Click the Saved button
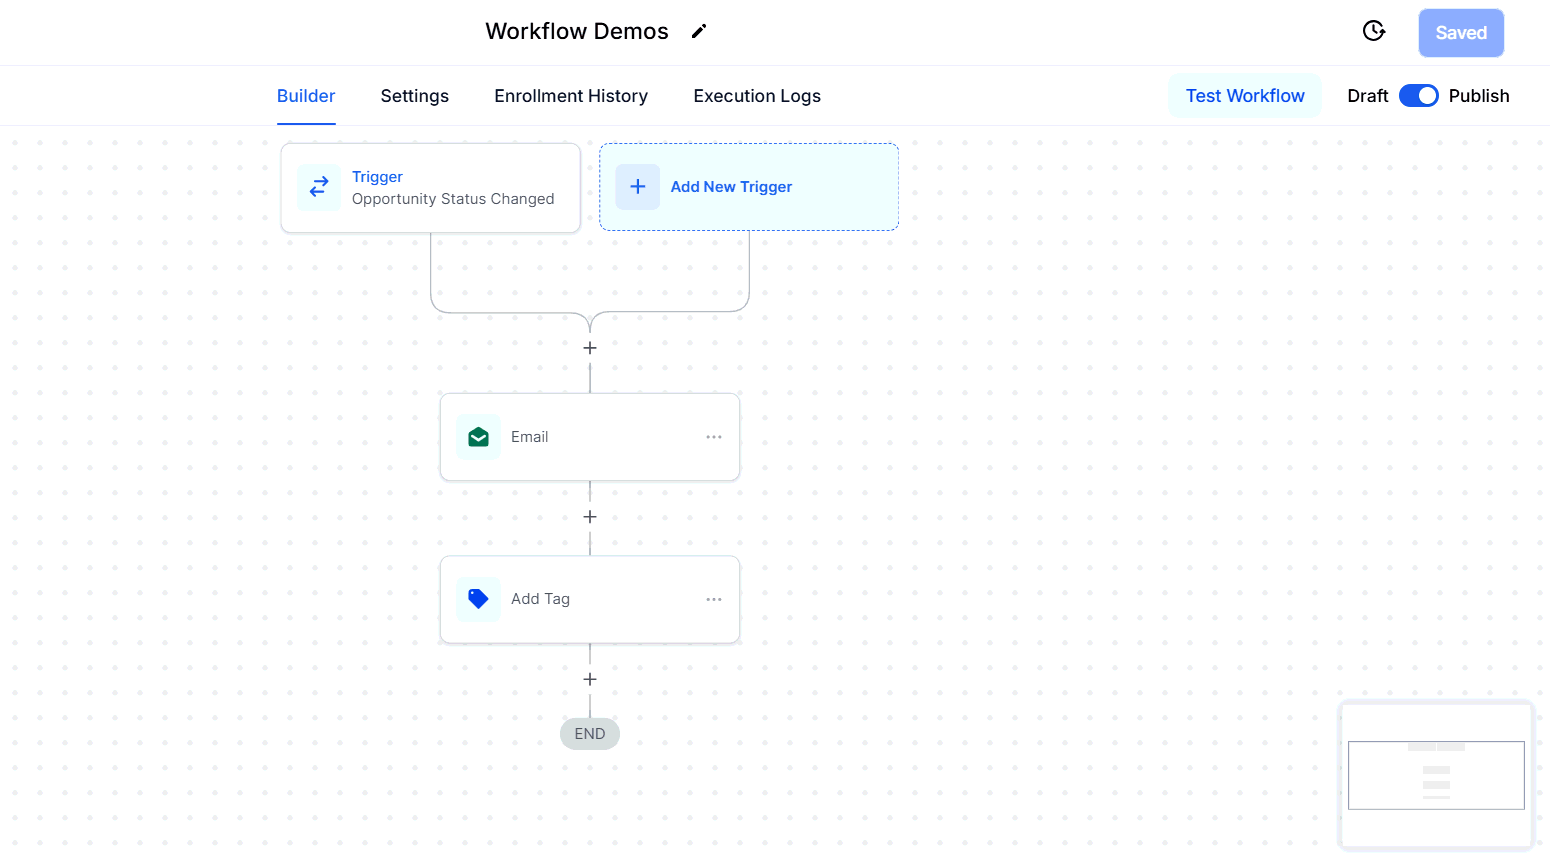1550x858 pixels. (x=1461, y=32)
